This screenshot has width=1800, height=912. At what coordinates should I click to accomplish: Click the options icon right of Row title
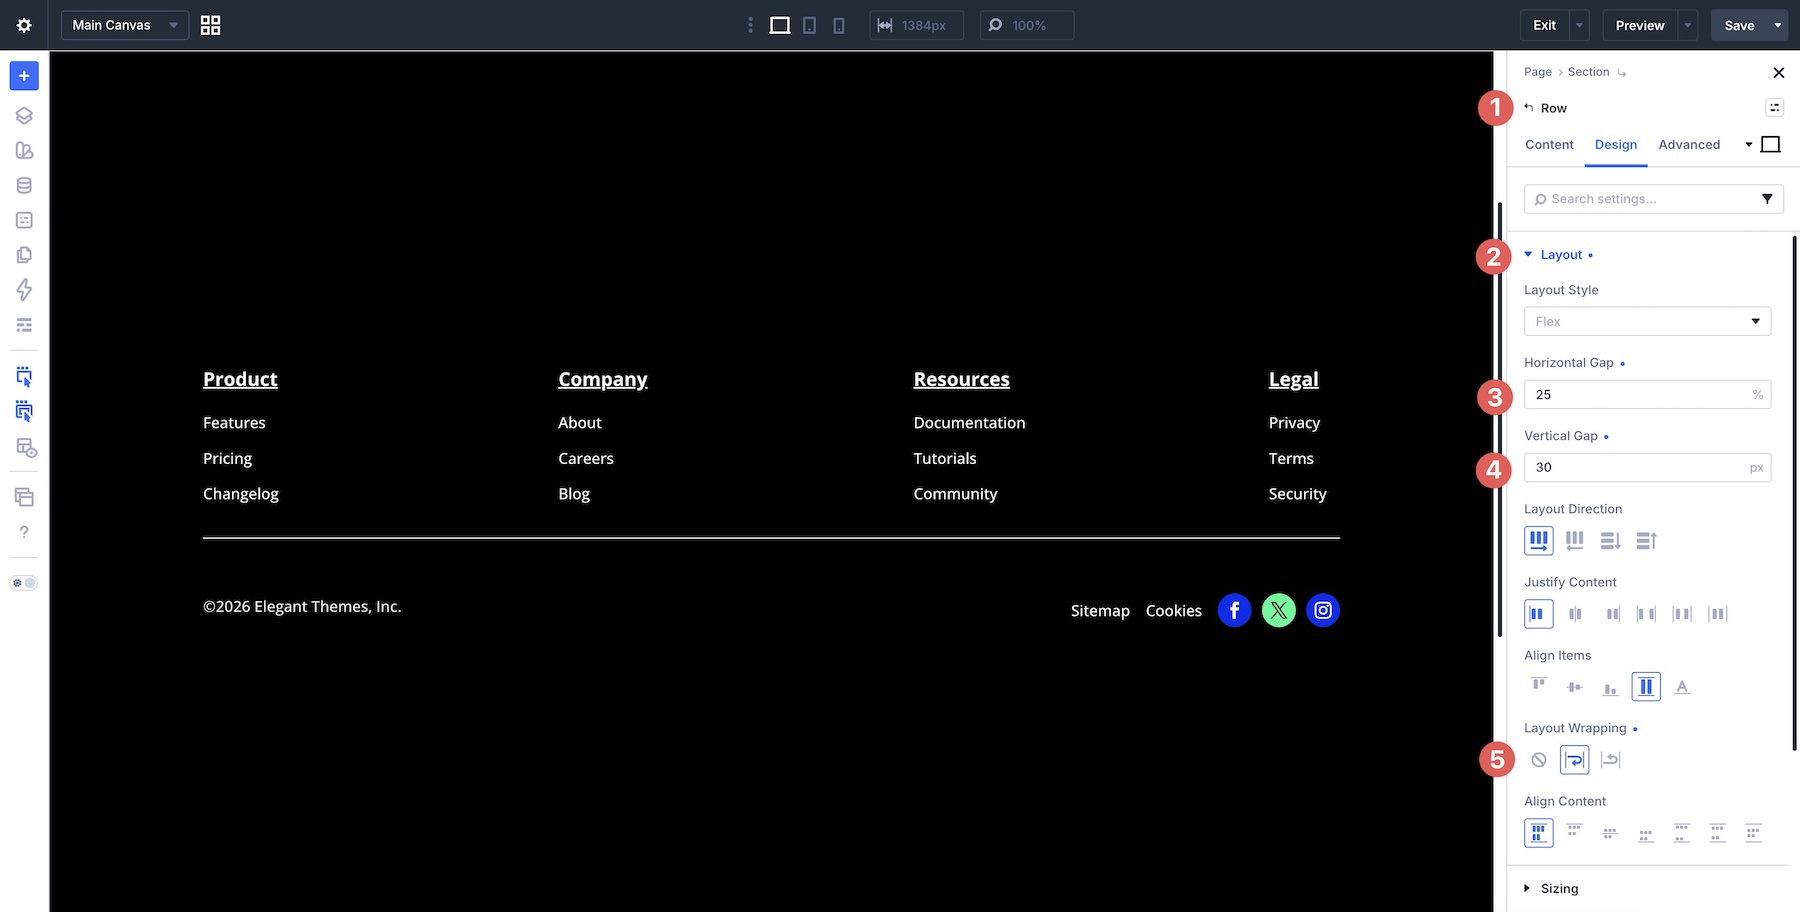coord(1774,108)
